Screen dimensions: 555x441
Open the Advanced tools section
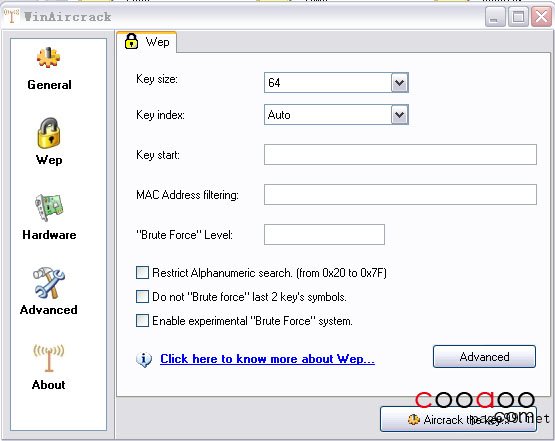click(x=49, y=291)
